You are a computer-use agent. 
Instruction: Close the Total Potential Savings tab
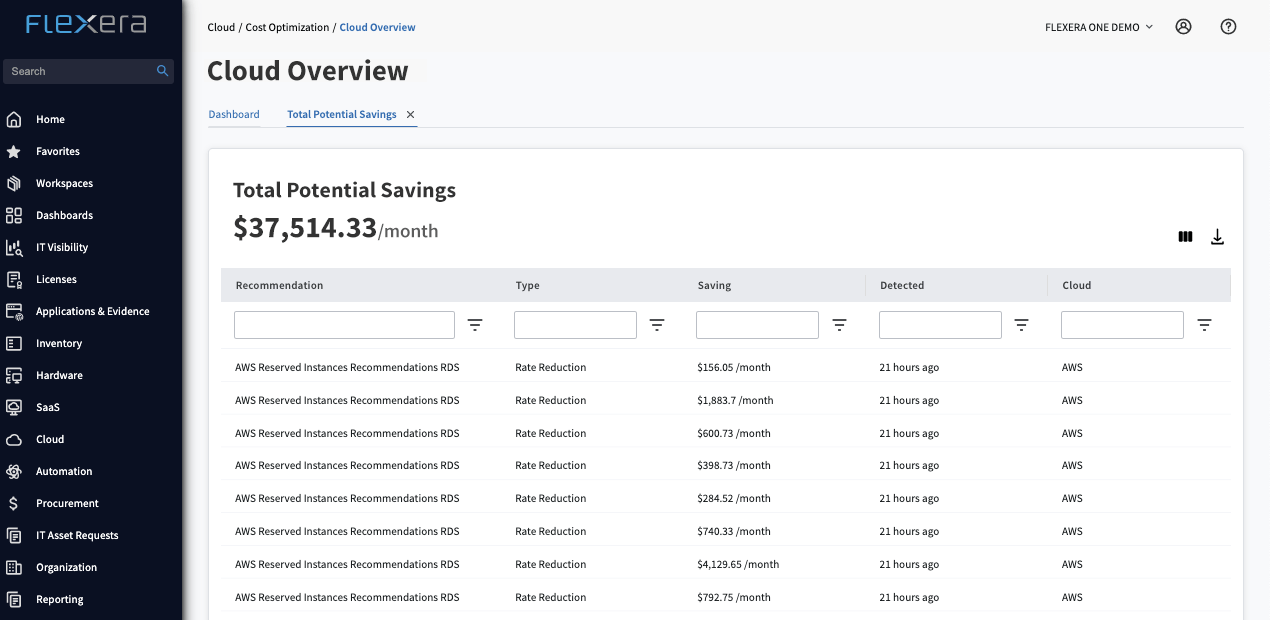pyautogui.click(x=410, y=115)
